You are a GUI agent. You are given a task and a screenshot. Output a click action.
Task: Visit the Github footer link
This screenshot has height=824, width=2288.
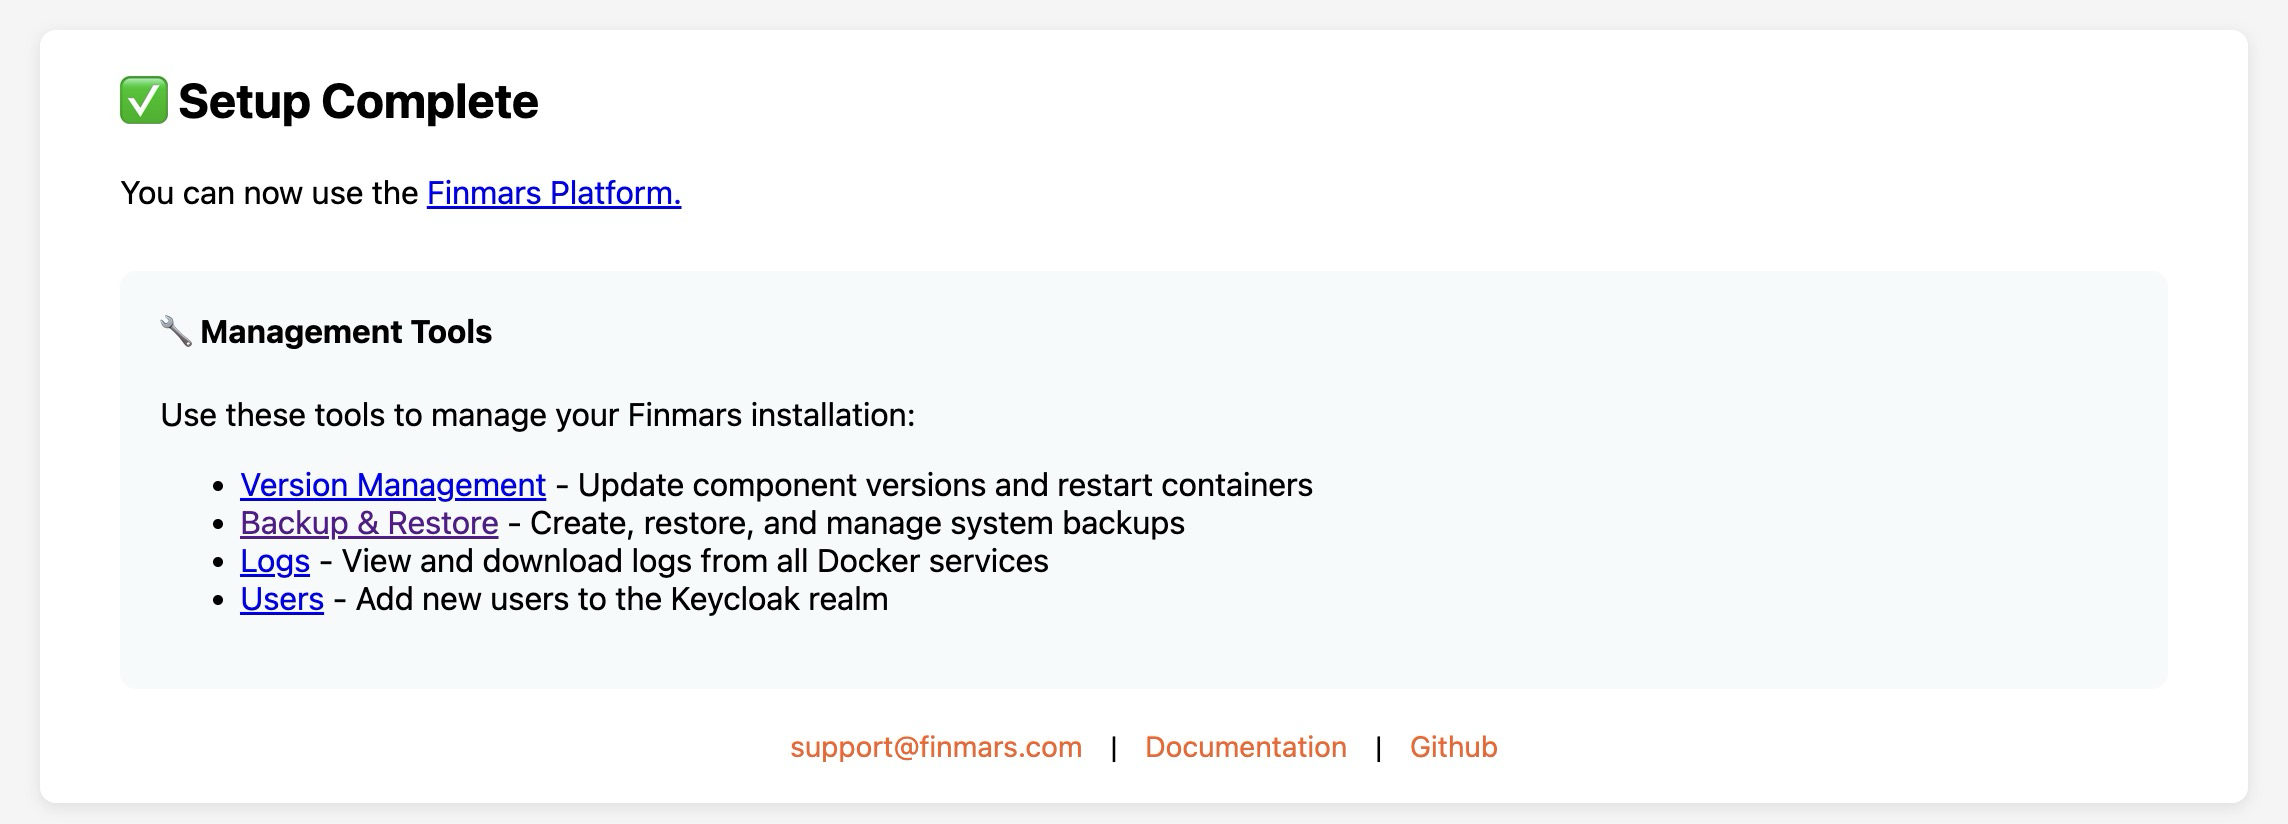coord(1453,747)
